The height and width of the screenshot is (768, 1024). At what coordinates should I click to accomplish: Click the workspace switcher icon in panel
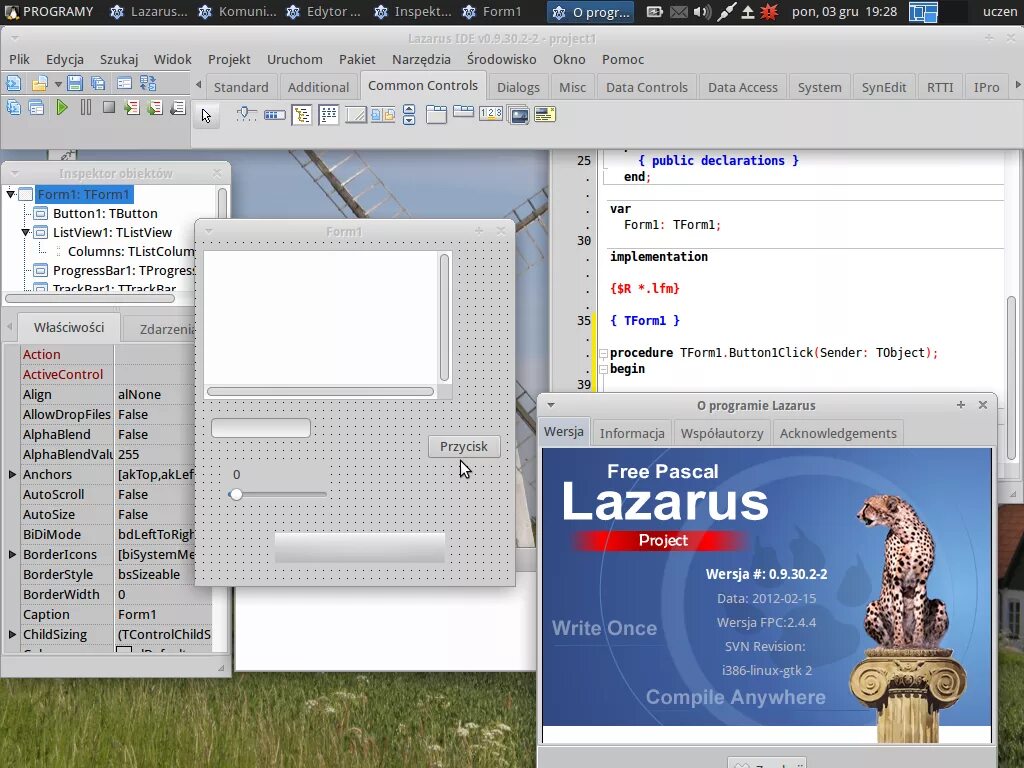tap(923, 12)
